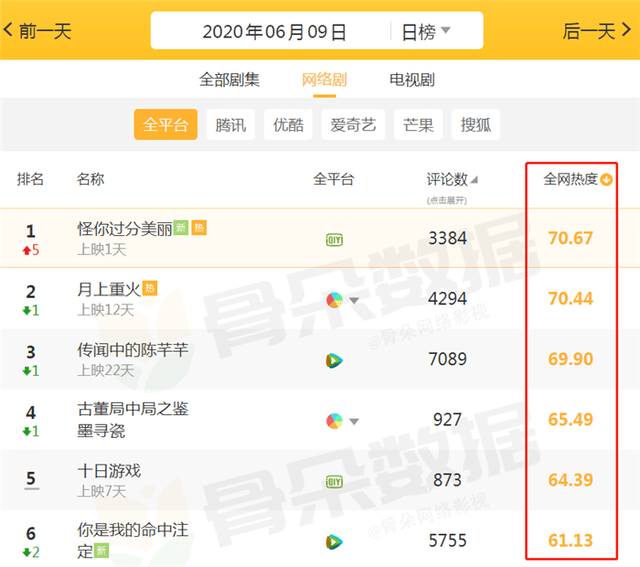The height and width of the screenshot is (567, 640).
Task: Open 日榜 ranking period dropdown
Action: pyautogui.click(x=425, y=31)
